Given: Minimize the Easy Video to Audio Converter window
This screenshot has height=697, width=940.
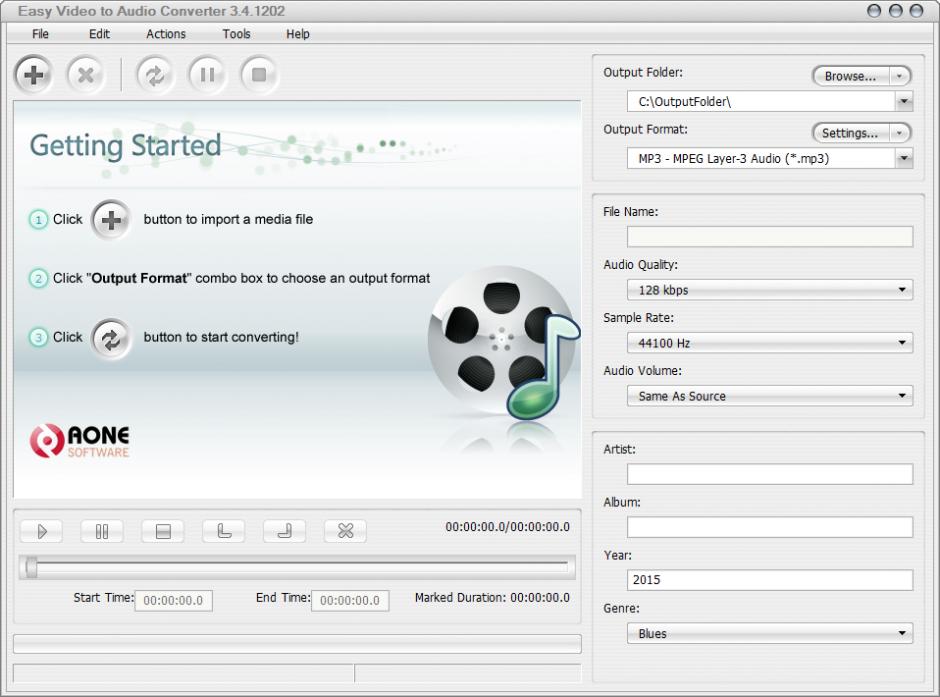Looking at the screenshot, I should tap(874, 11).
